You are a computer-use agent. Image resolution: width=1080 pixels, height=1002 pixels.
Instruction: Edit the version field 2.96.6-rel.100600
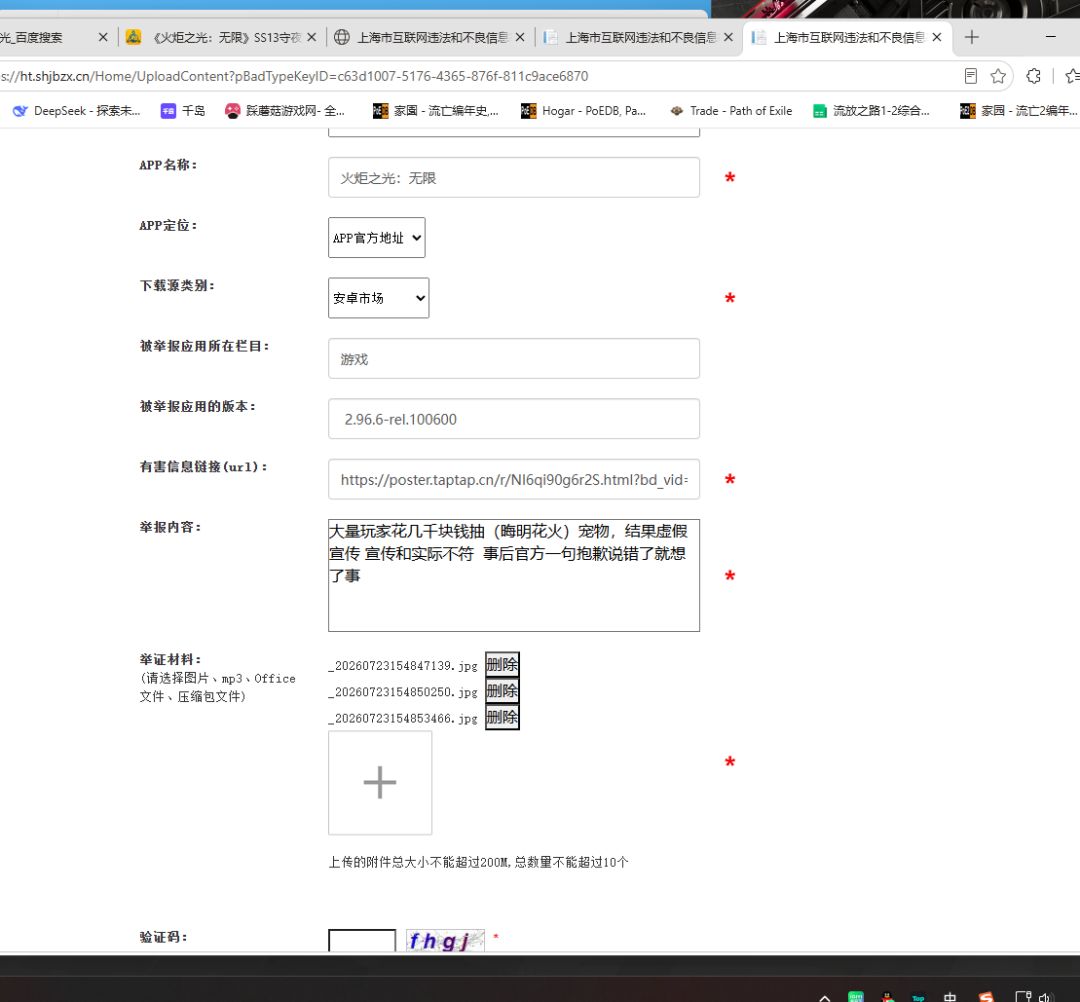click(514, 419)
